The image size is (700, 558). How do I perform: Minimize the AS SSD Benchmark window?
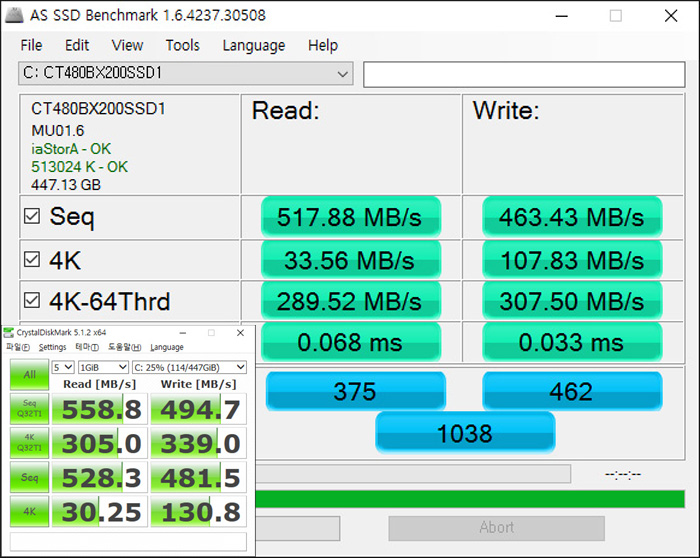coord(562,16)
